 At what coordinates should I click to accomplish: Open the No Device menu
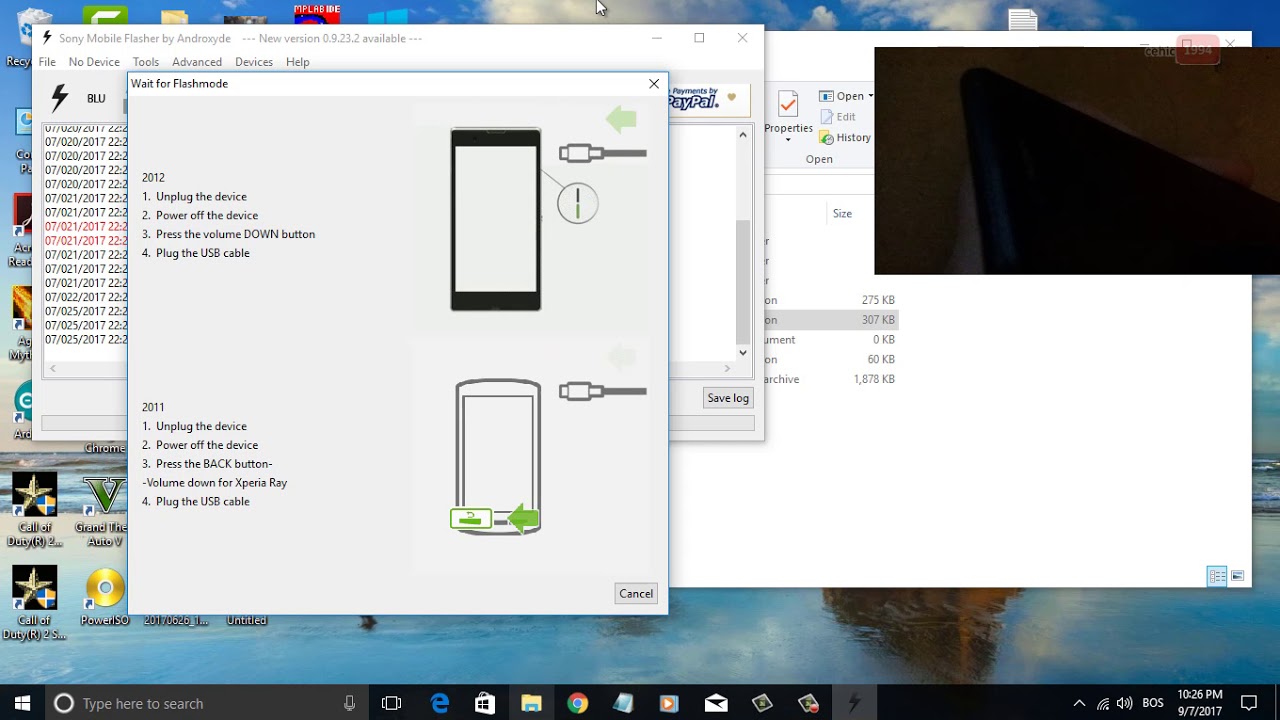94,62
